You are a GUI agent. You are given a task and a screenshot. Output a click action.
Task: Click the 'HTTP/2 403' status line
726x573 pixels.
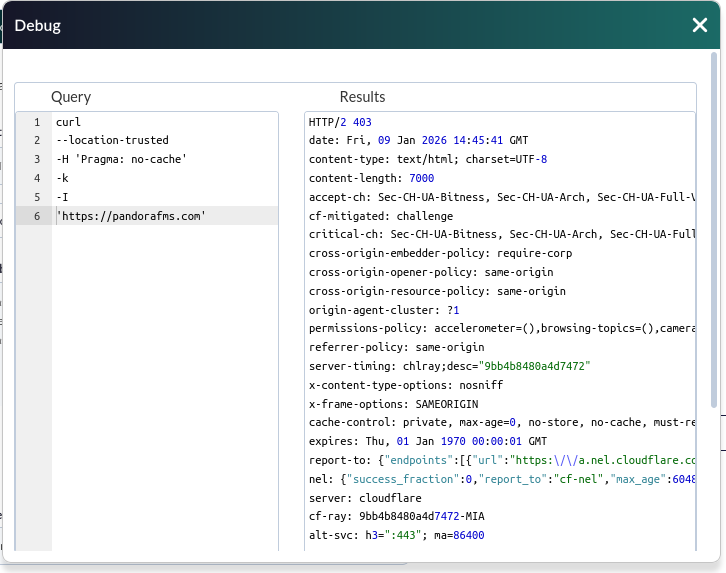point(340,122)
